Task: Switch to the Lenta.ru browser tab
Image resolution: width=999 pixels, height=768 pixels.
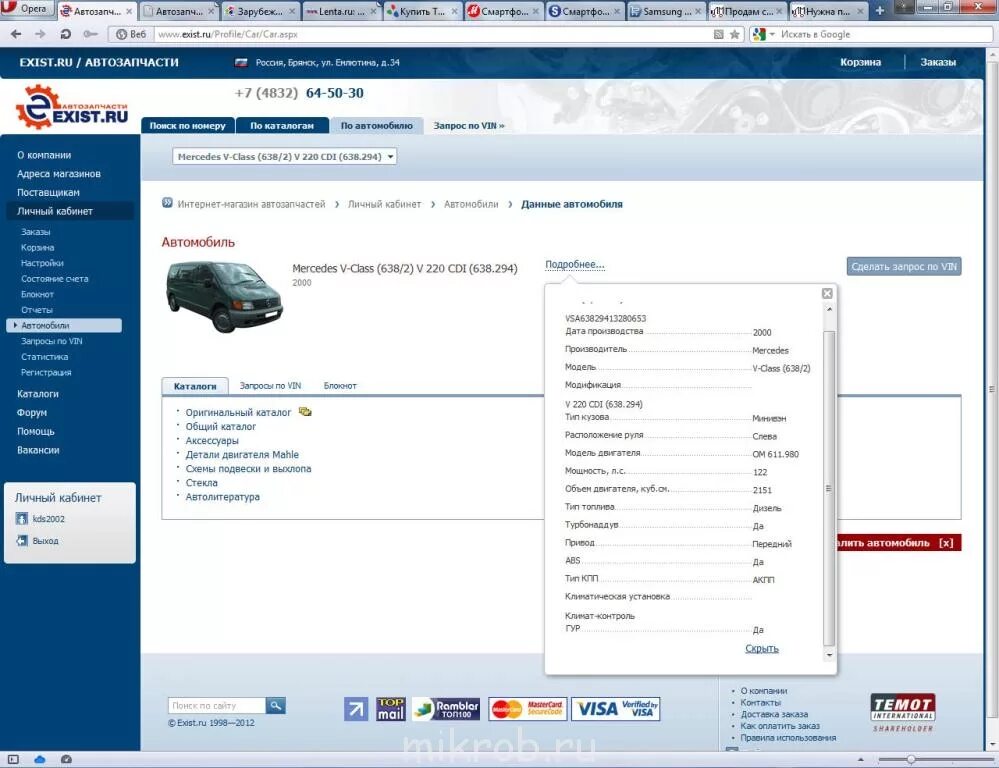Action: pos(341,11)
